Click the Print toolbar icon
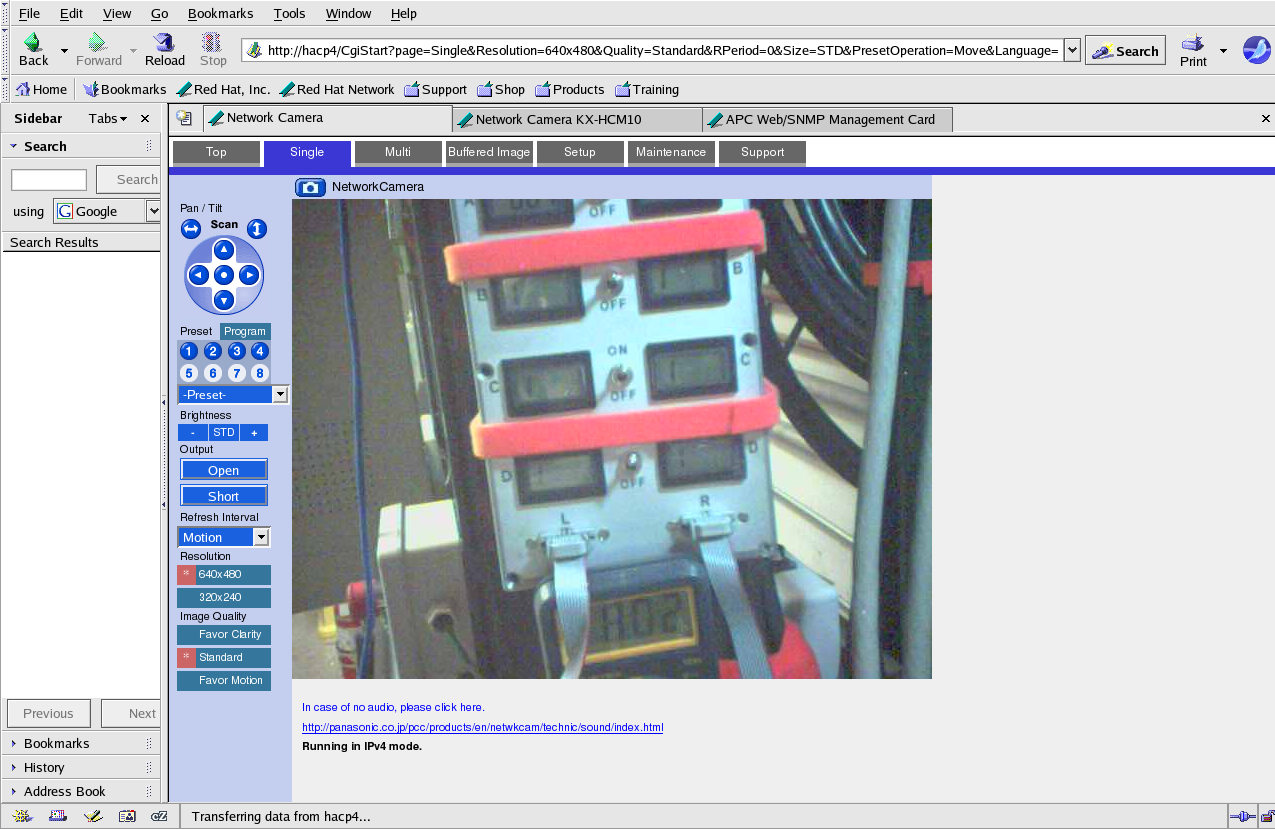This screenshot has width=1275, height=829. (x=1193, y=50)
